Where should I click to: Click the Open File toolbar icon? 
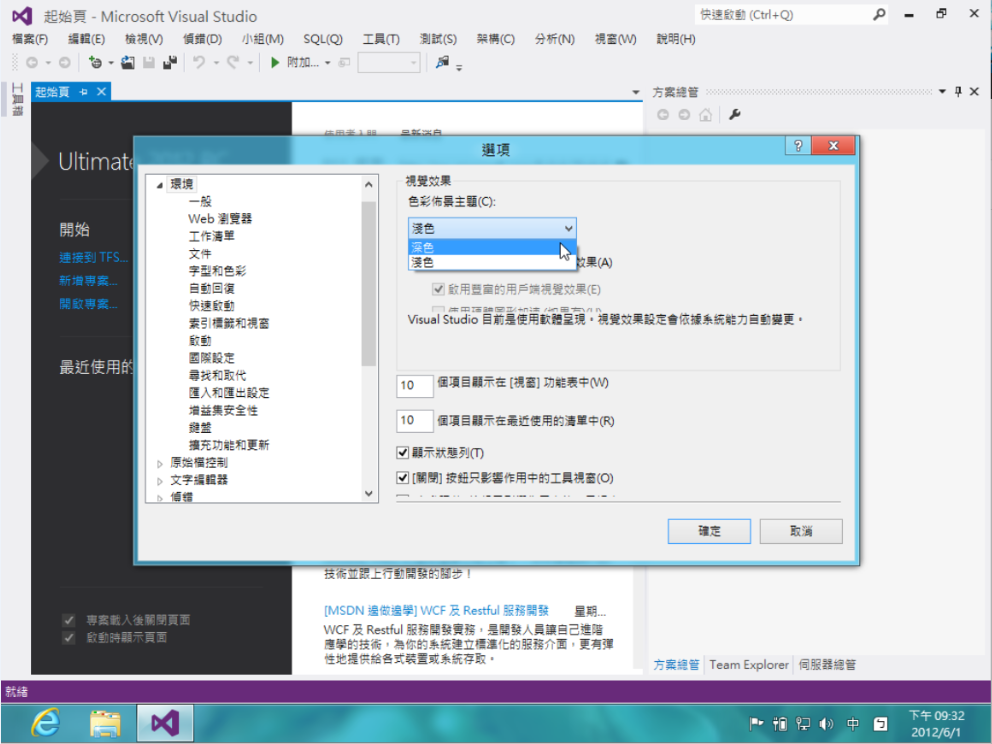tap(128, 63)
